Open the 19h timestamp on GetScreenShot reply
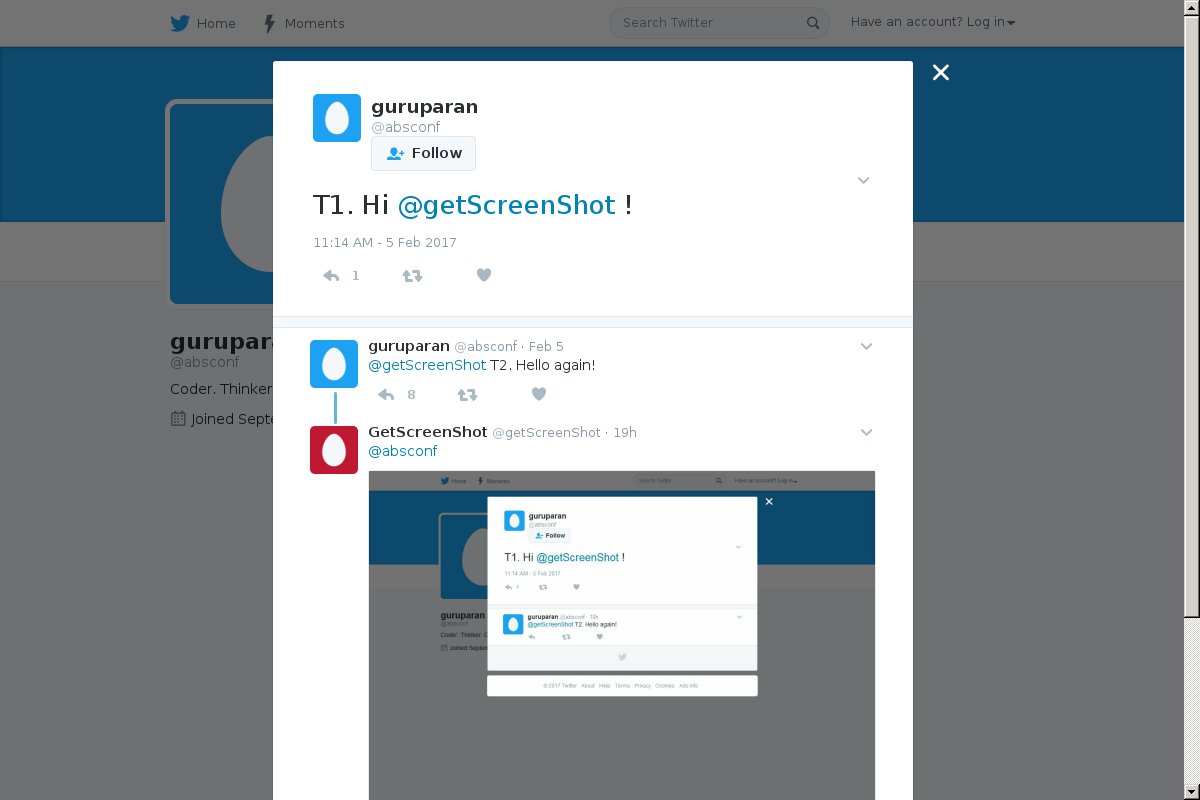The image size is (1200, 800). (625, 433)
